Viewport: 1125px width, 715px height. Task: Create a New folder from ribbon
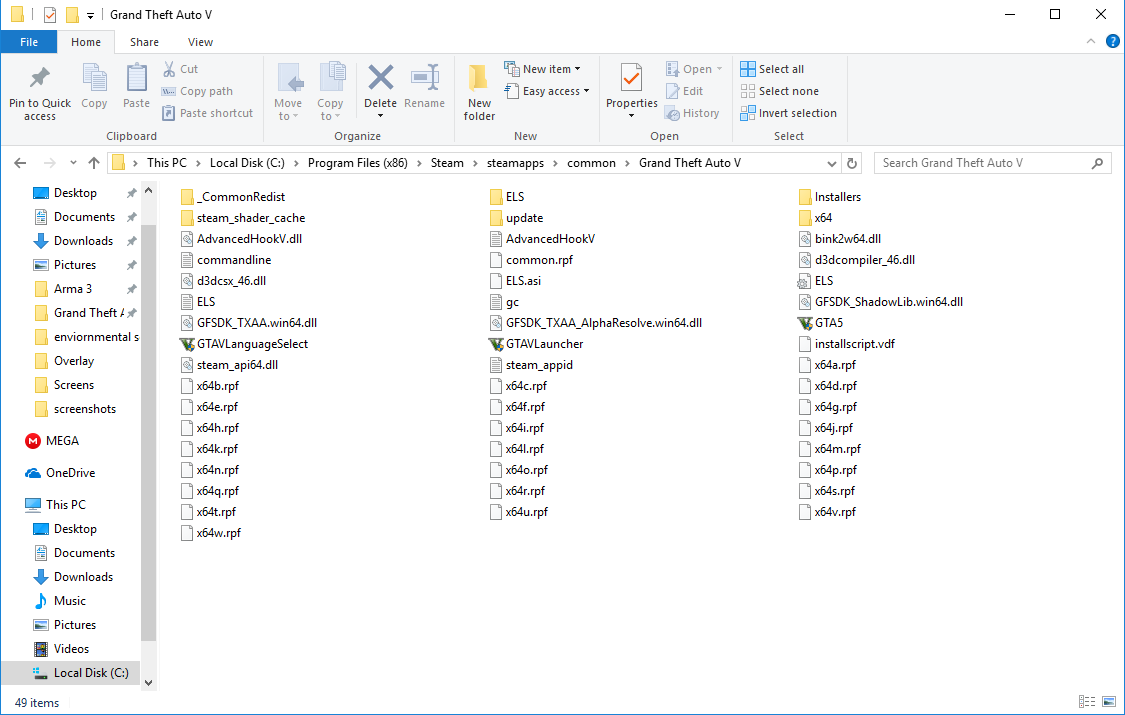click(479, 91)
